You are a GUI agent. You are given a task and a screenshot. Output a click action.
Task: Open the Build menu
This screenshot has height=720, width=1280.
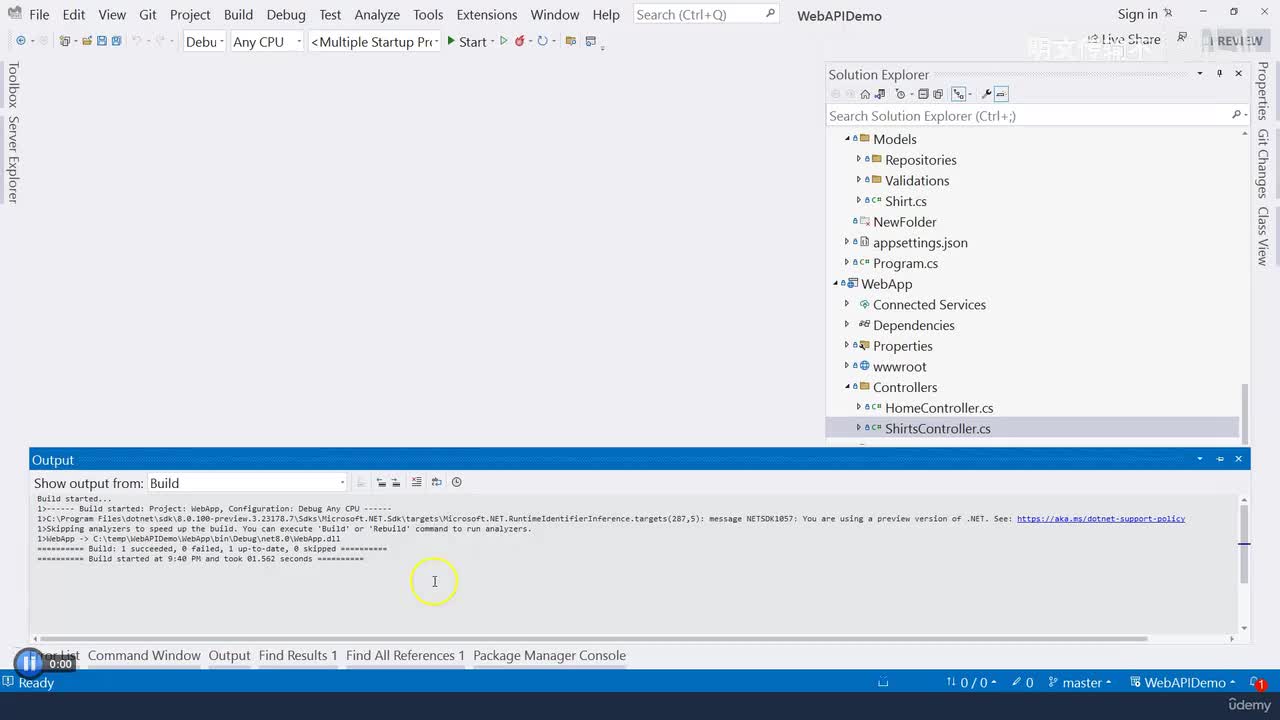[x=238, y=15]
